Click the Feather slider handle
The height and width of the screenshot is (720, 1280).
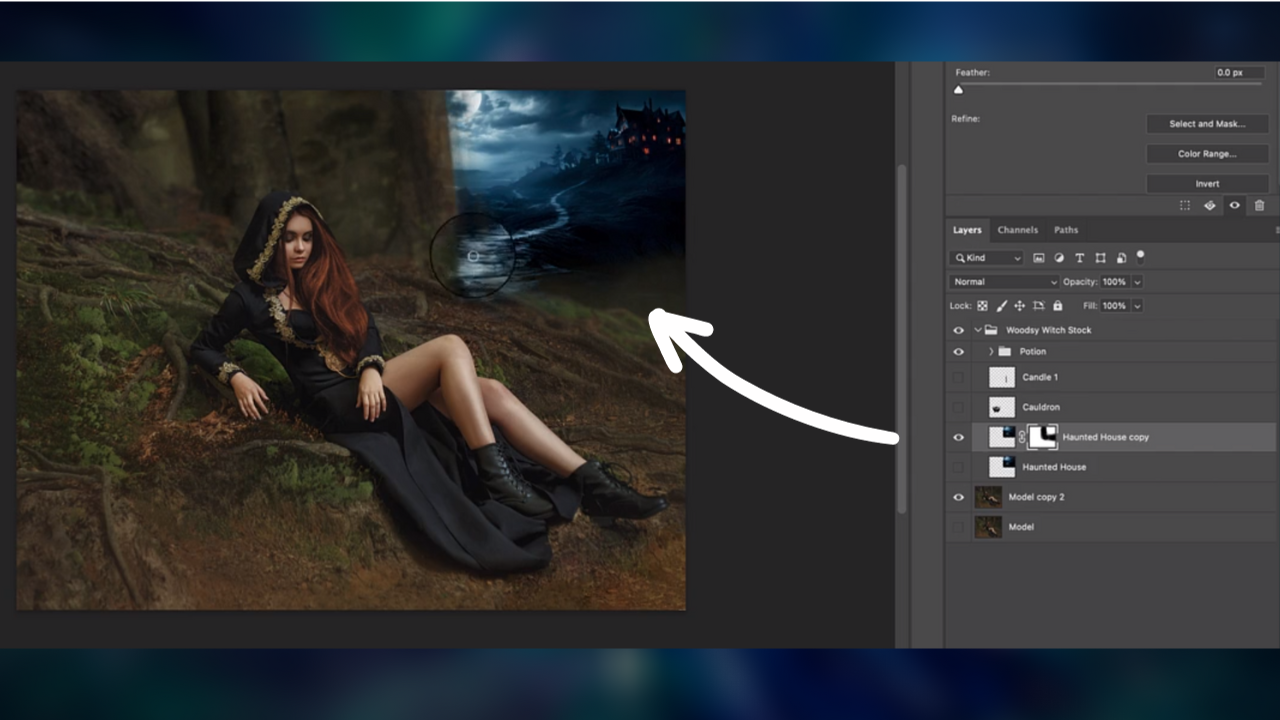click(958, 90)
